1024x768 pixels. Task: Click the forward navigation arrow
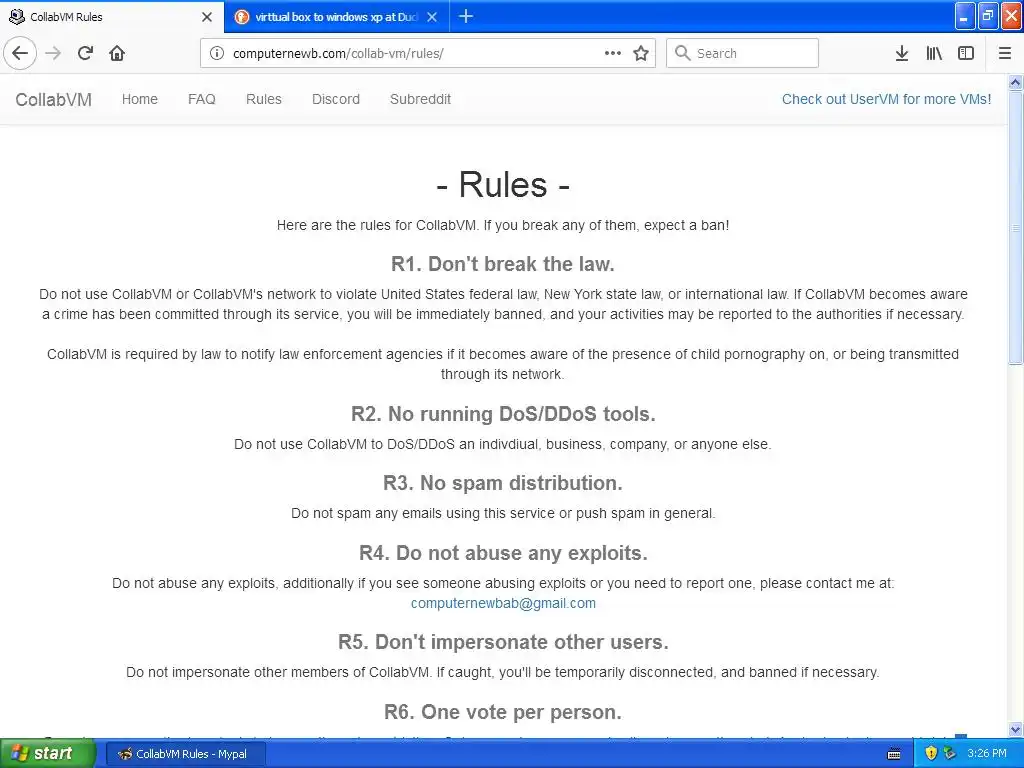pos(53,53)
